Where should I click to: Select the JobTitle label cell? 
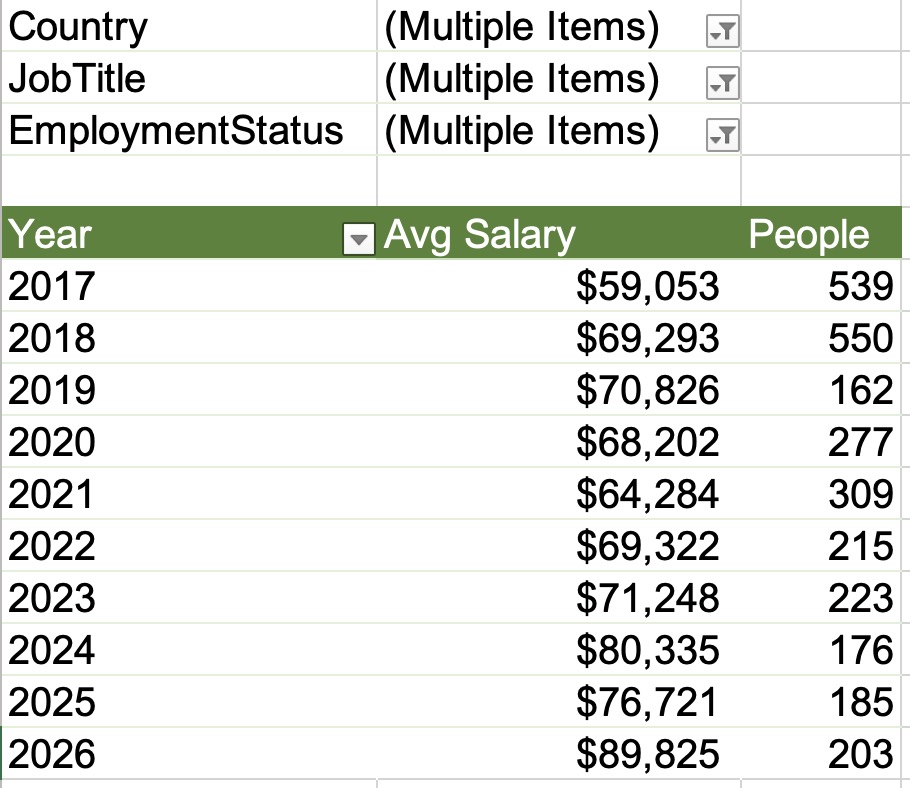[x=78, y=79]
